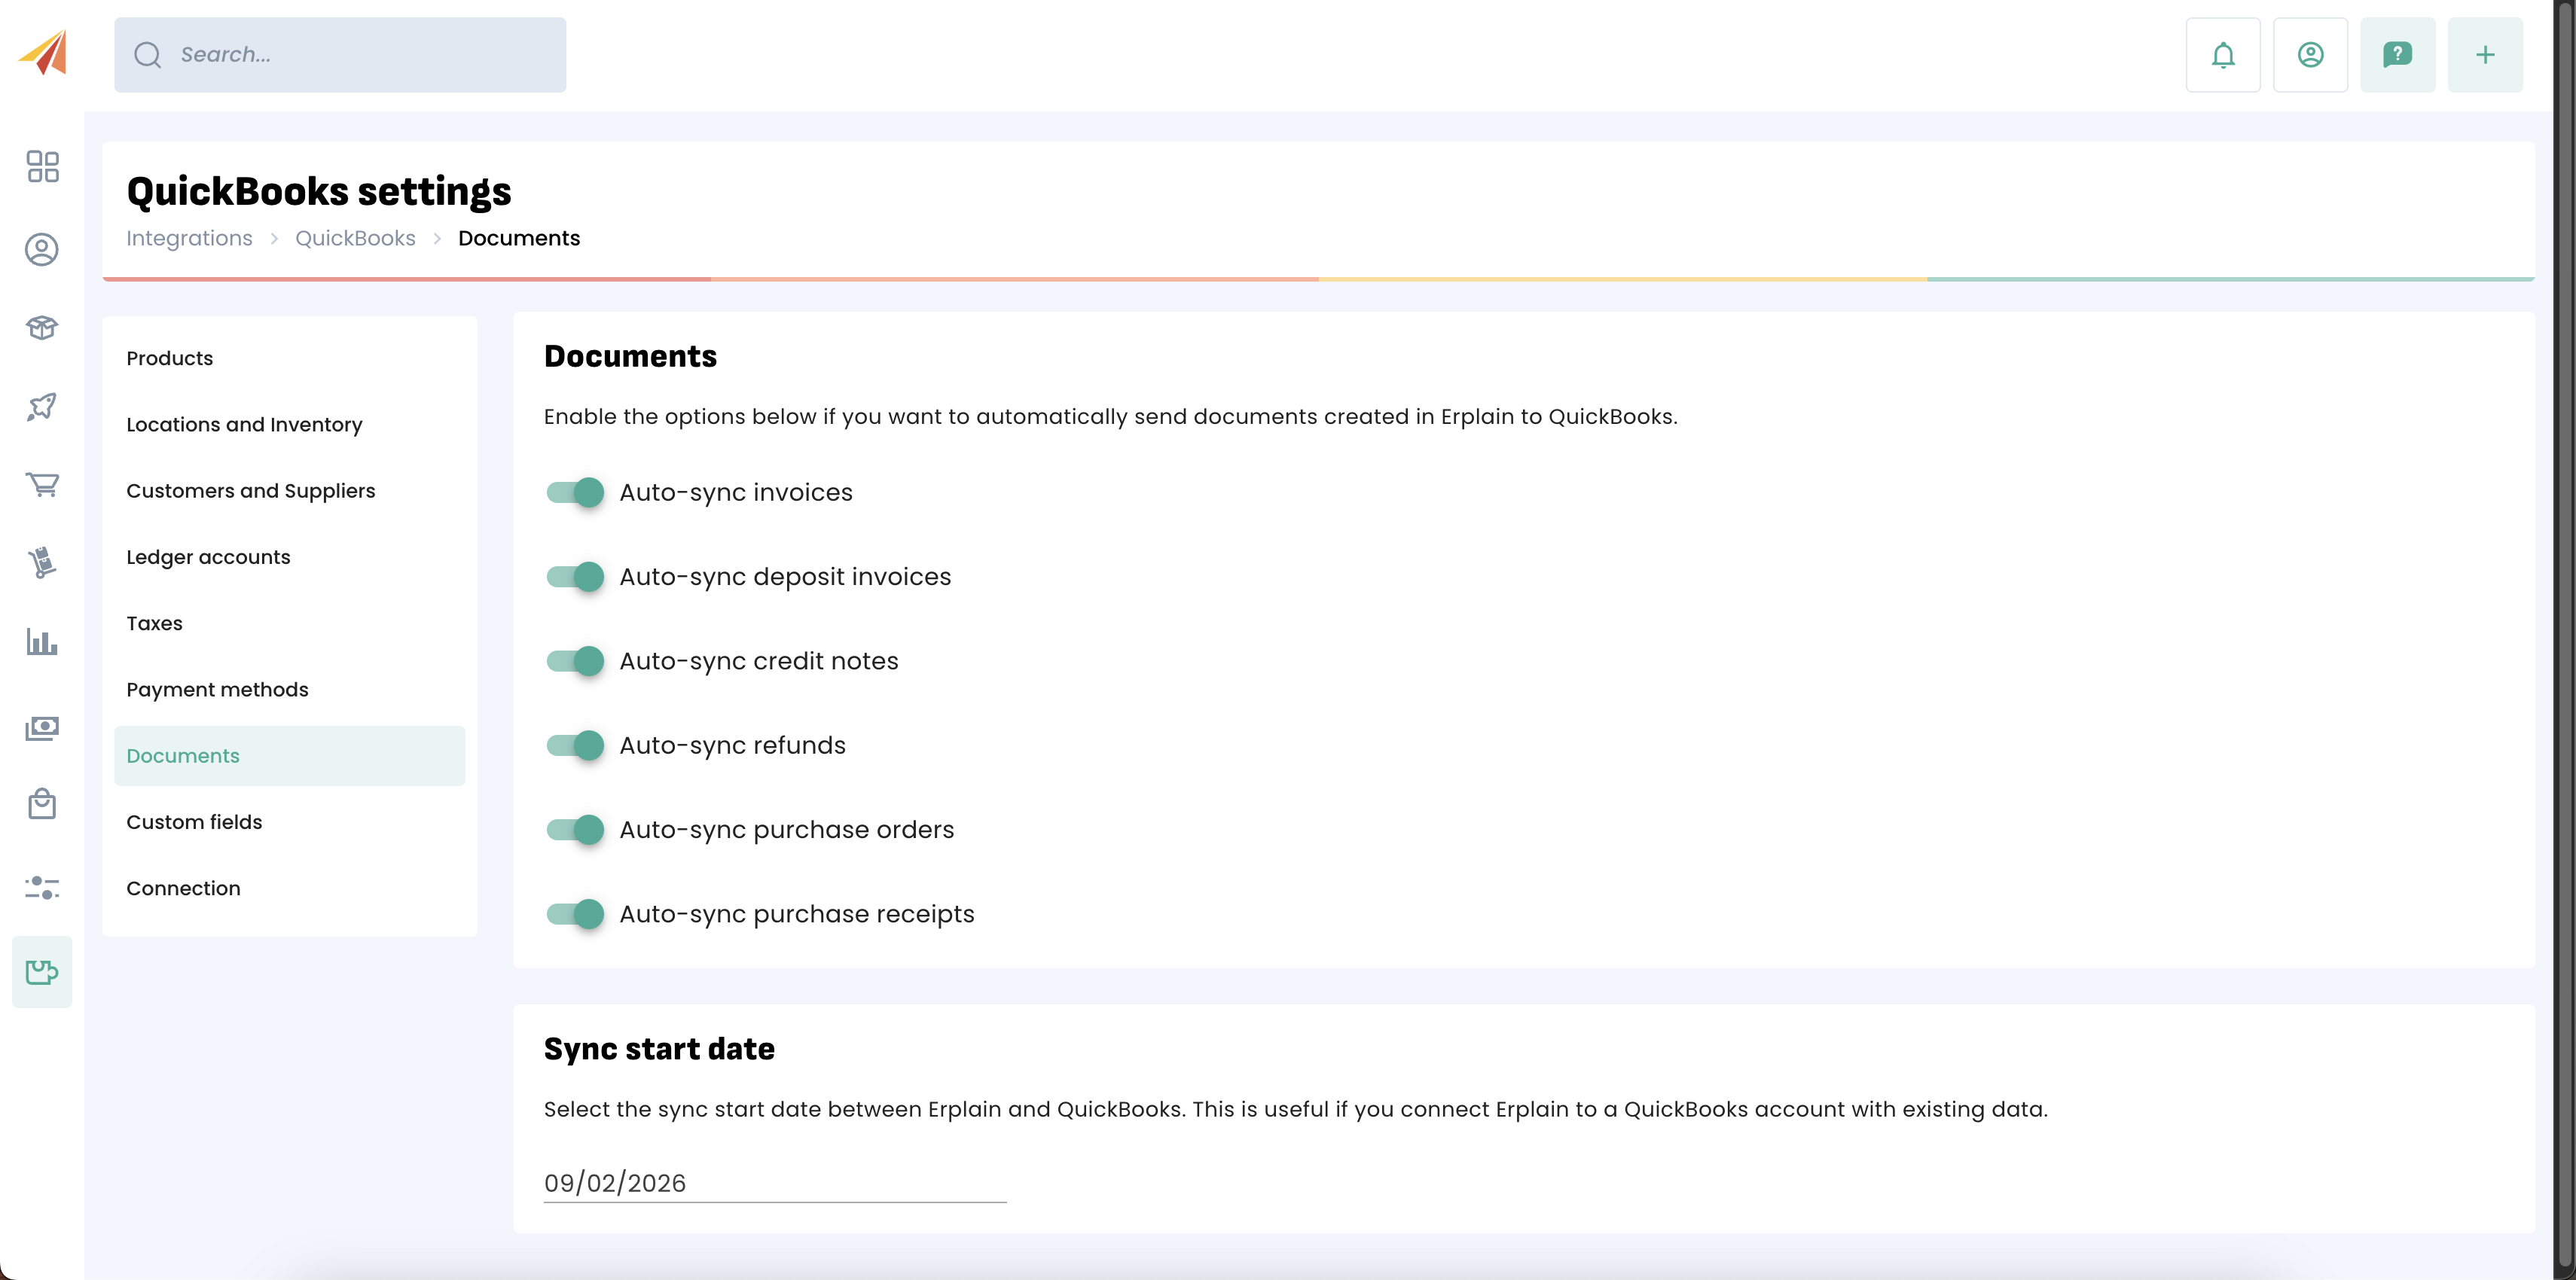Open the bar chart reports icon
The height and width of the screenshot is (1280, 2576).
coord(42,642)
